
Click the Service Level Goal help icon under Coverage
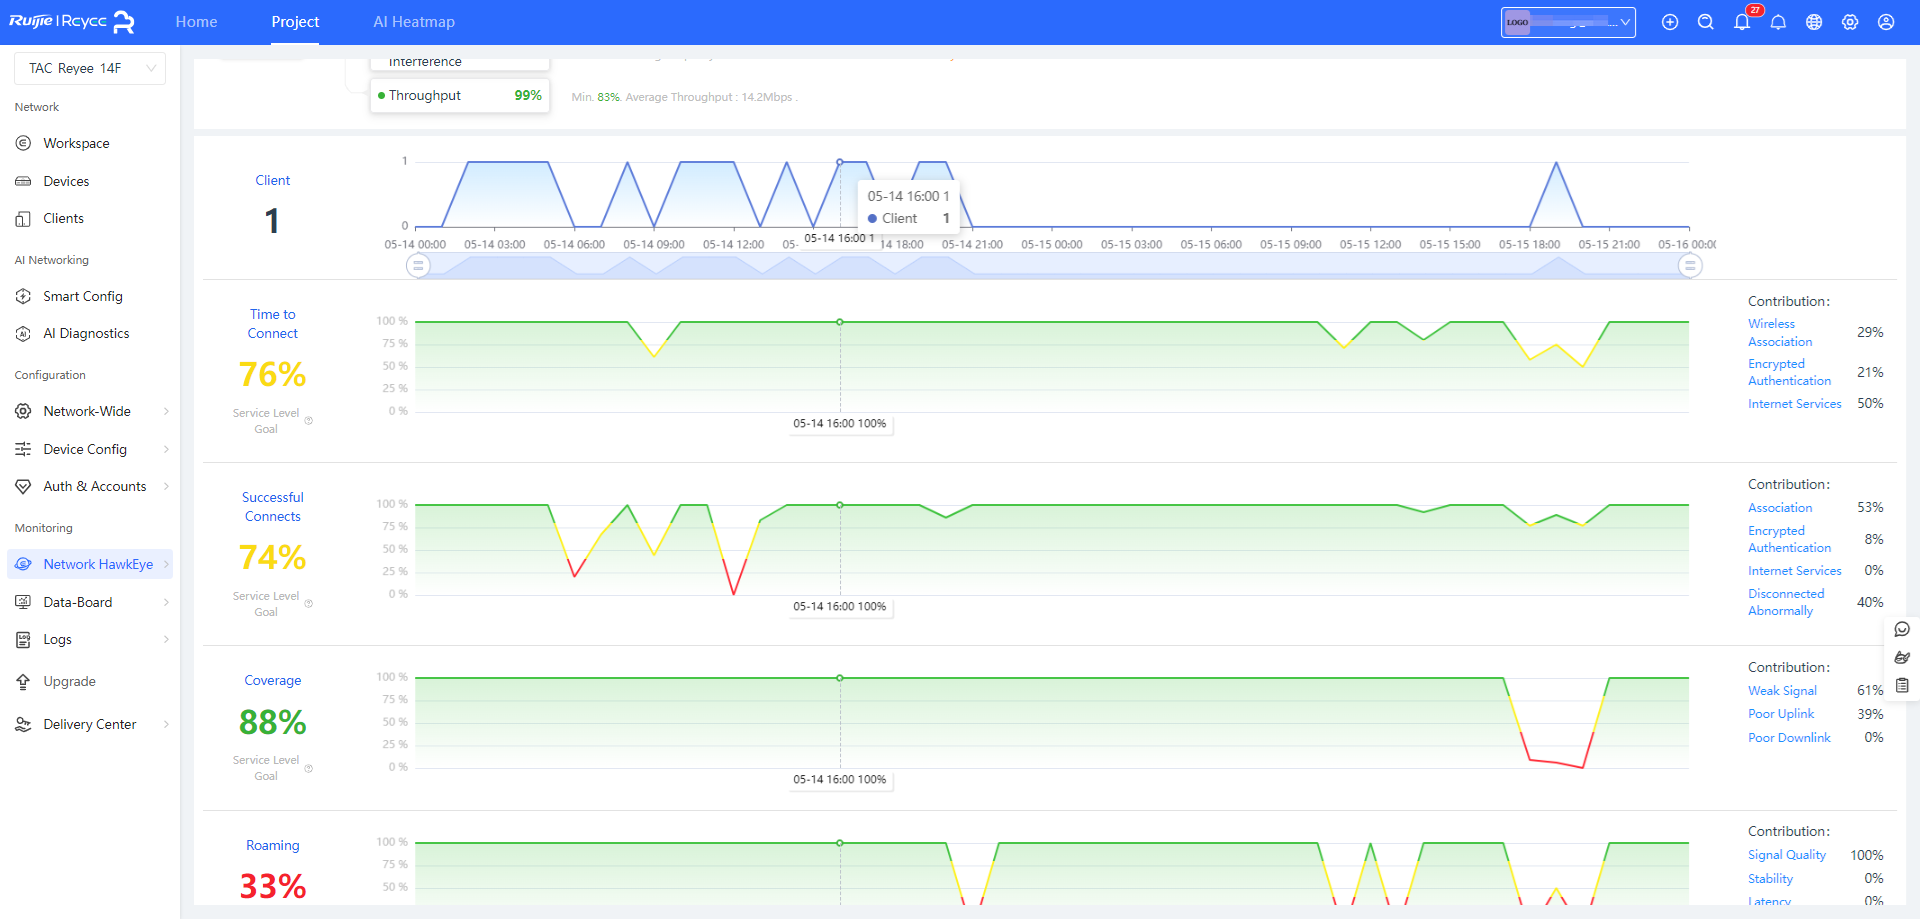pyautogui.click(x=309, y=768)
